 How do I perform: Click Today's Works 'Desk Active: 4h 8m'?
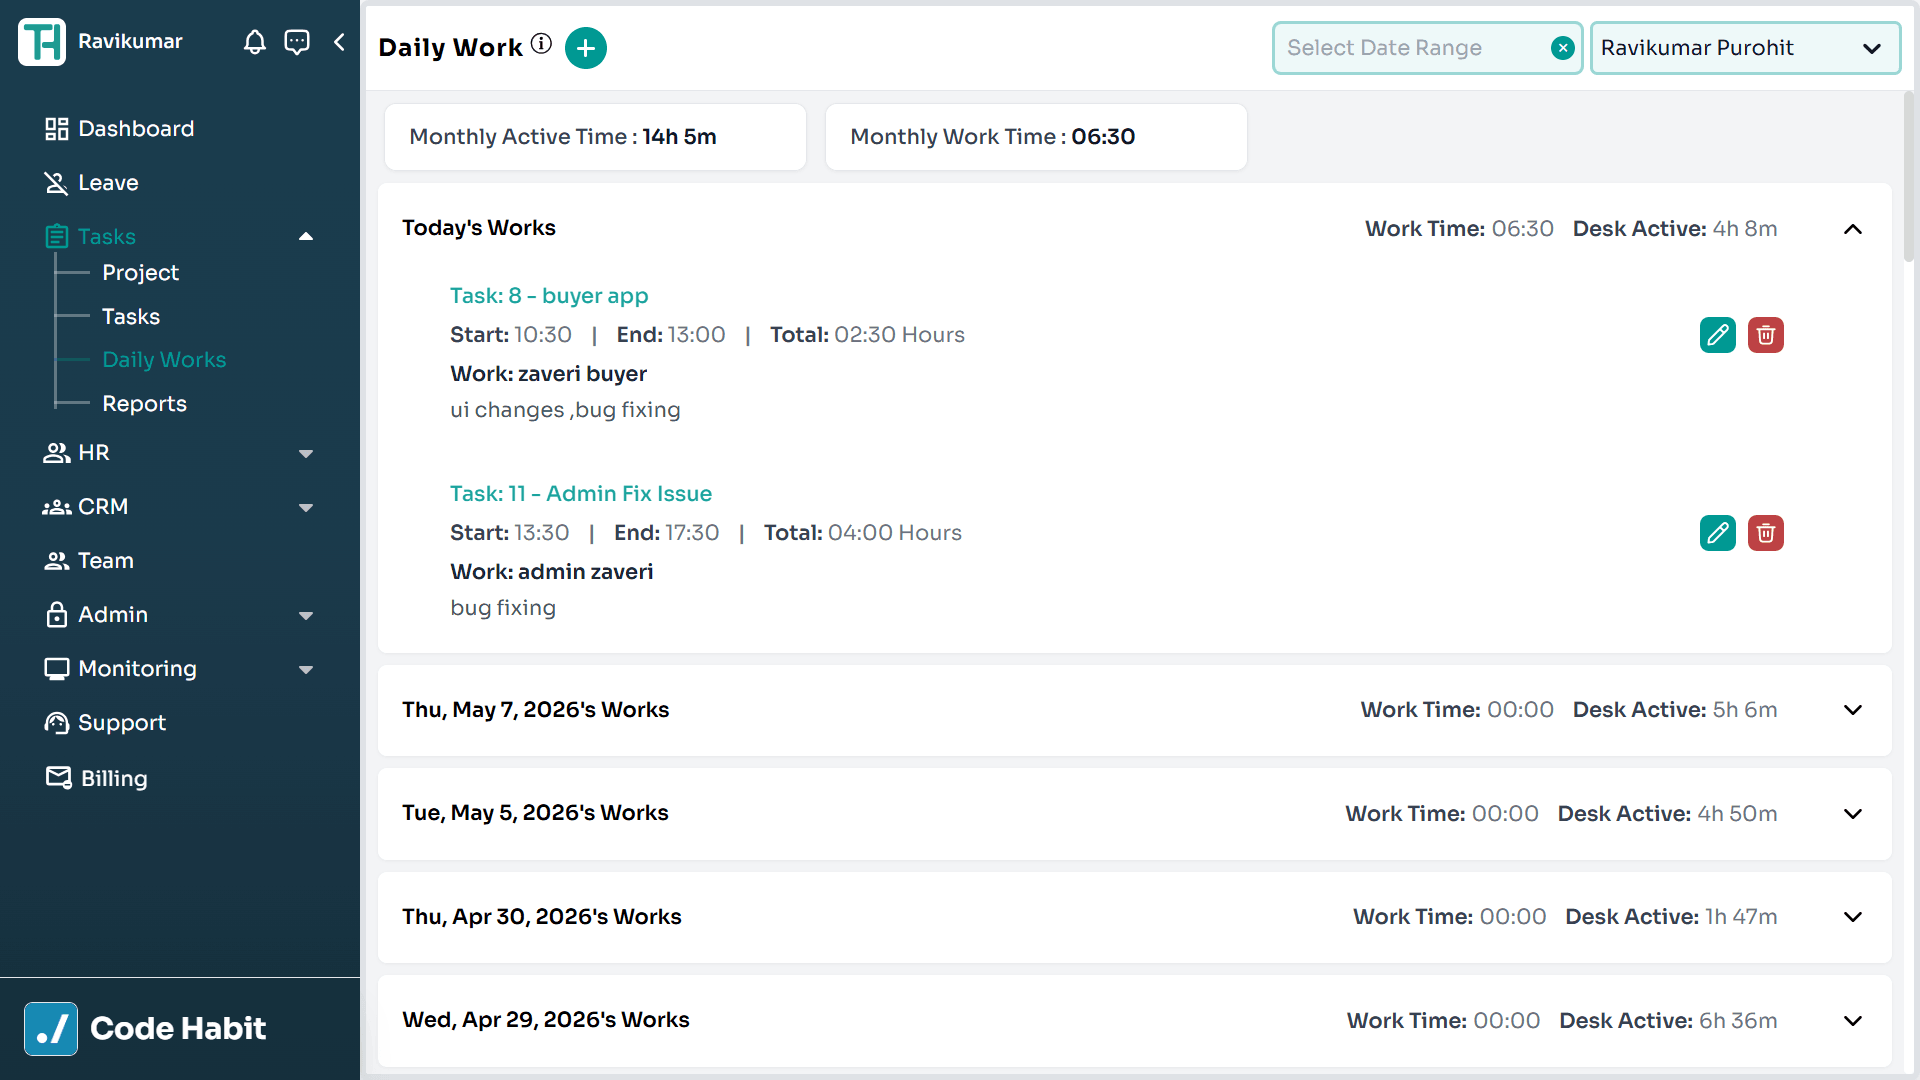click(x=1675, y=229)
